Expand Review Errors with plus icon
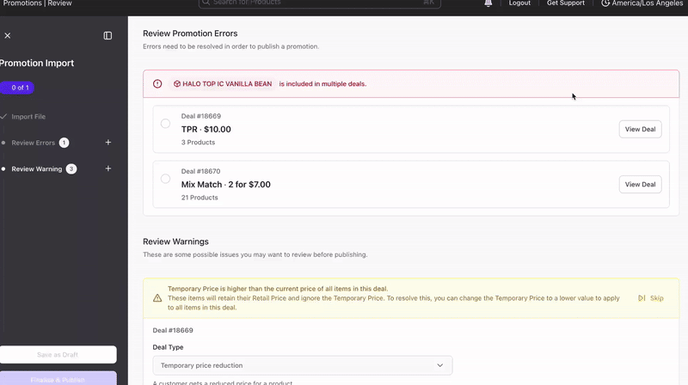The height and width of the screenshot is (385, 688). tap(108, 142)
